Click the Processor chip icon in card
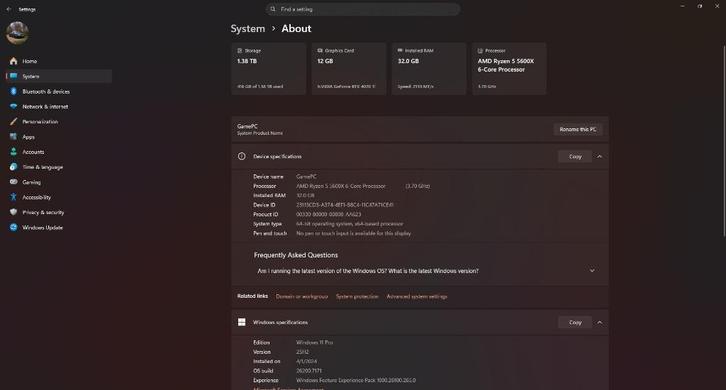 pos(480,50)
